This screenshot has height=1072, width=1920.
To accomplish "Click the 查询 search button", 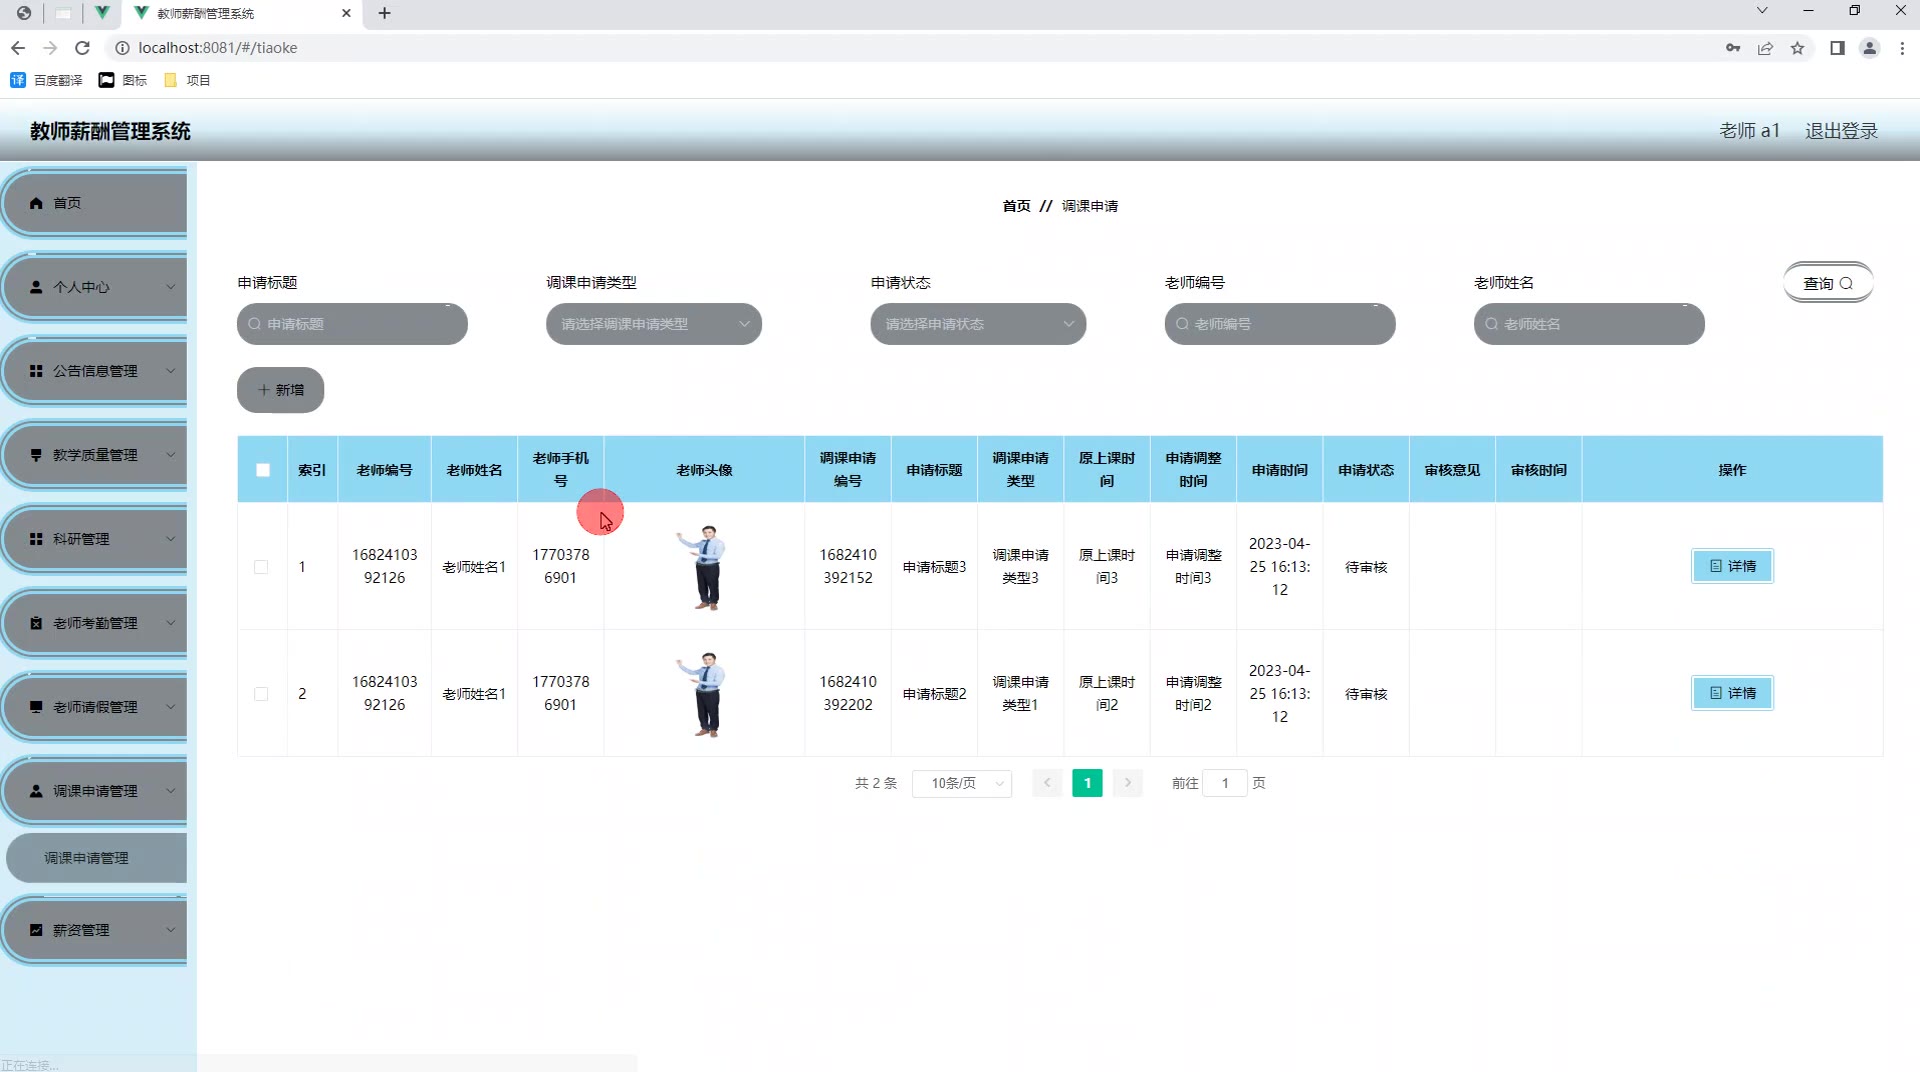I will (1828, 283).
